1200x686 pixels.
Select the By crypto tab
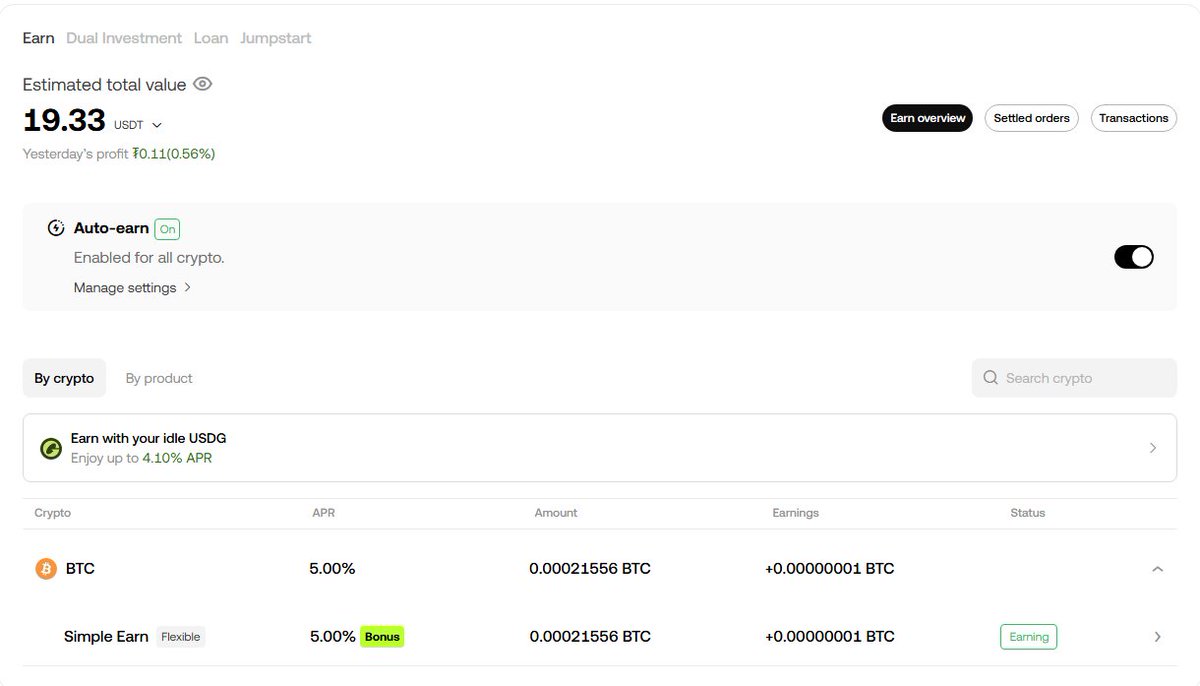tap(64, 378)
